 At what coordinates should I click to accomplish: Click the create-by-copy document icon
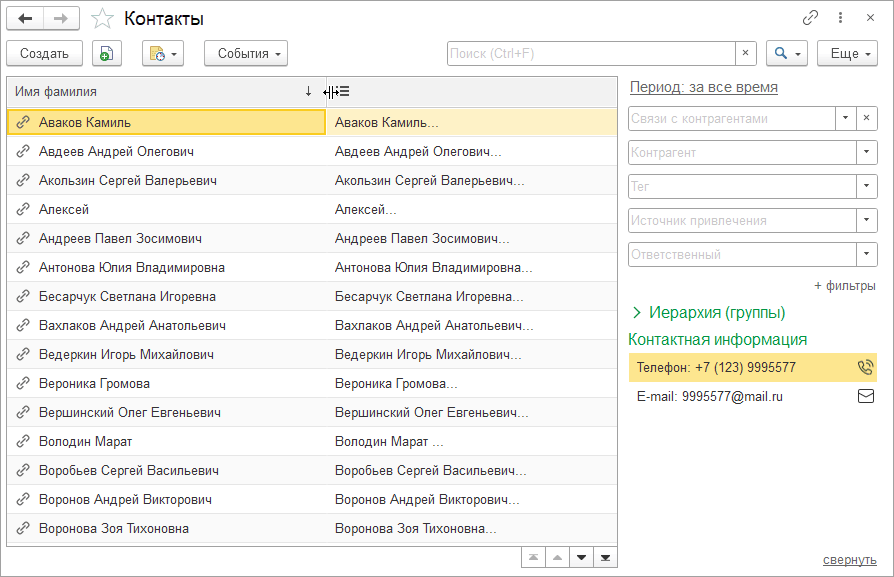point(107,54)
